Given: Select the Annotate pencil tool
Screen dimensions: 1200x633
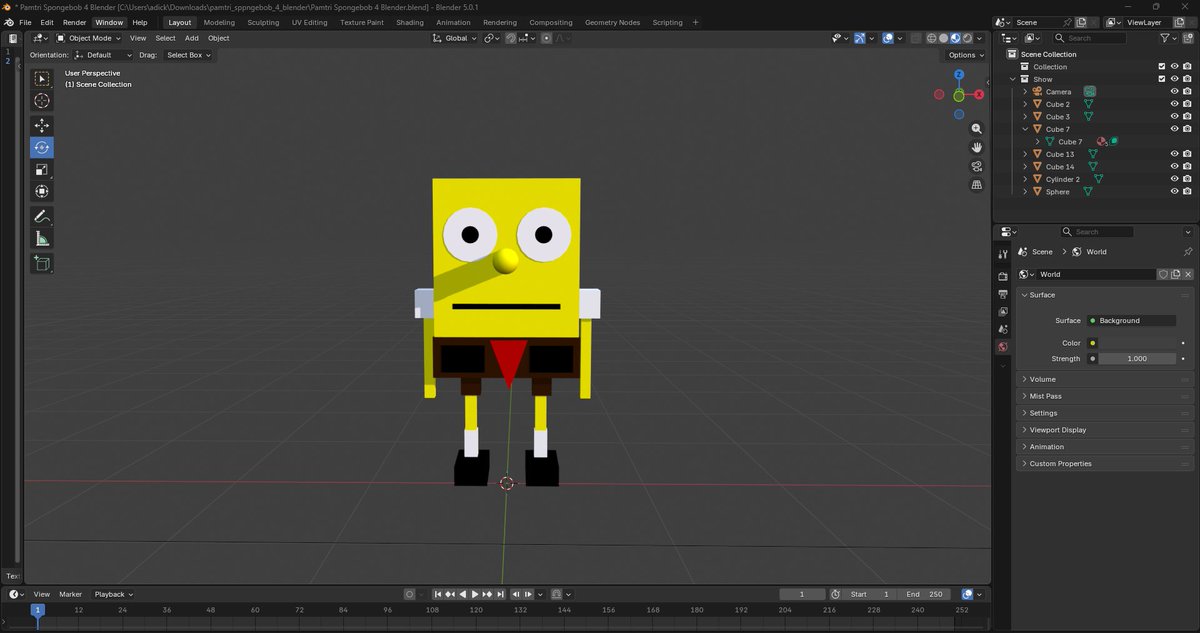Looking at the screenshot, I should (x=42, y=216).
